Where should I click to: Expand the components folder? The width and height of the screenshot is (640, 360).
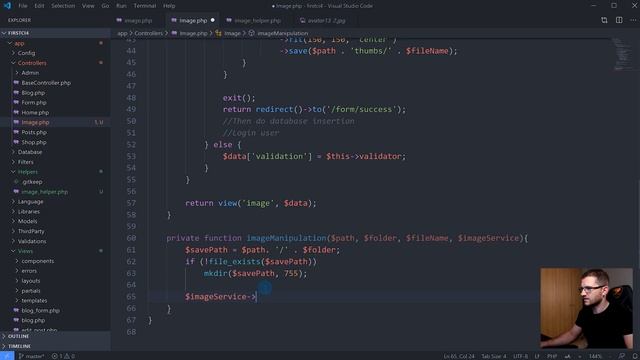55,261
